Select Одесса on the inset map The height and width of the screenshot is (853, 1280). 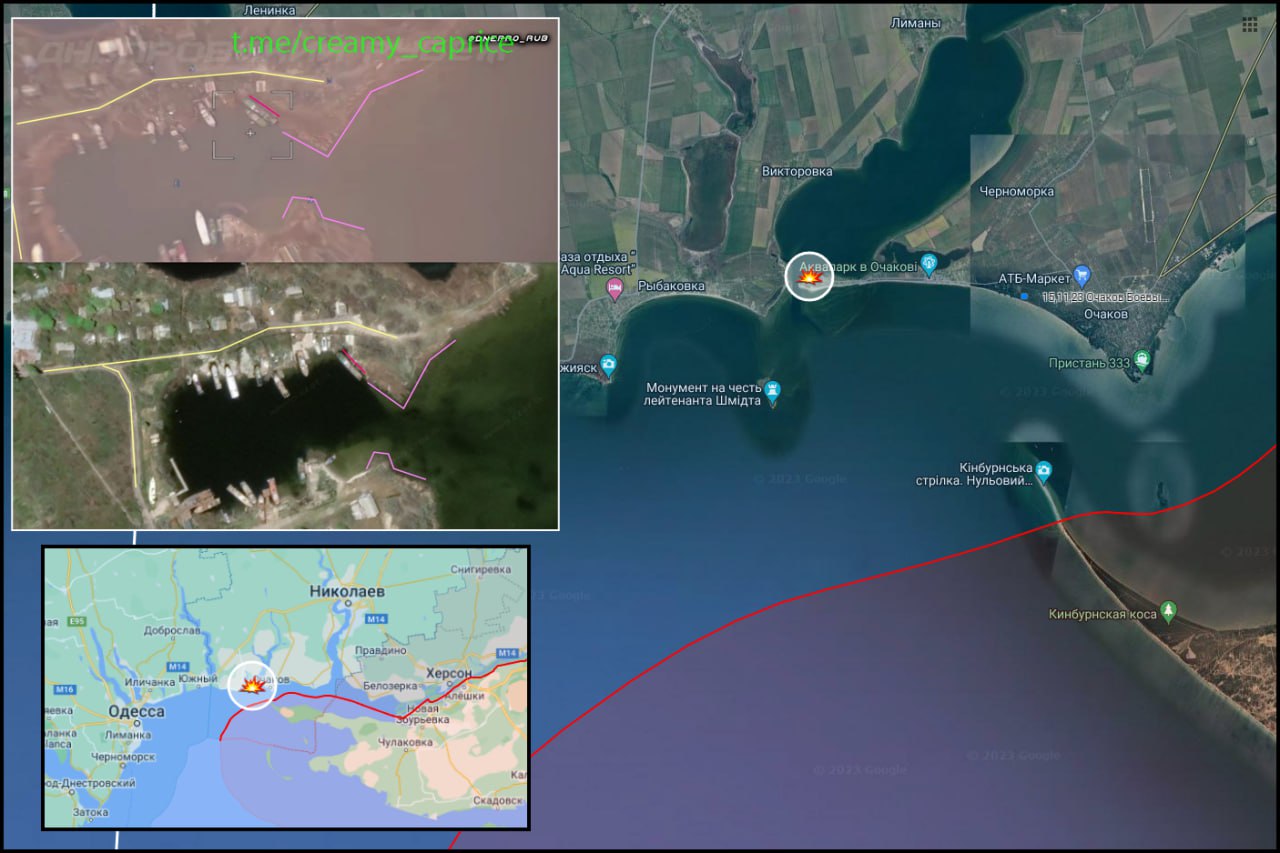point(135,711)
